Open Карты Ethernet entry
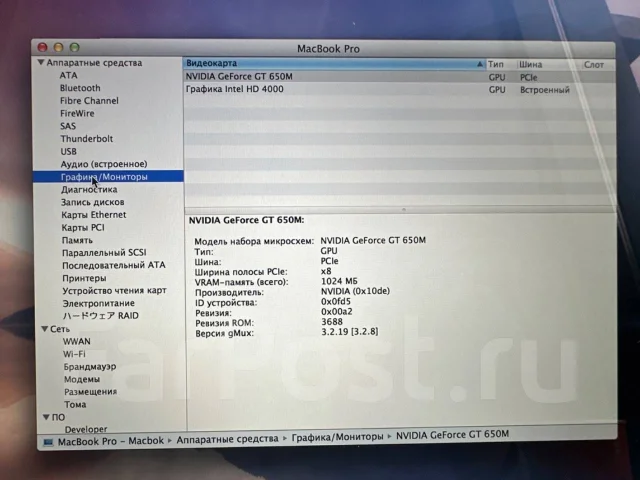The image size is (640, 480). (x=93, y=215)
